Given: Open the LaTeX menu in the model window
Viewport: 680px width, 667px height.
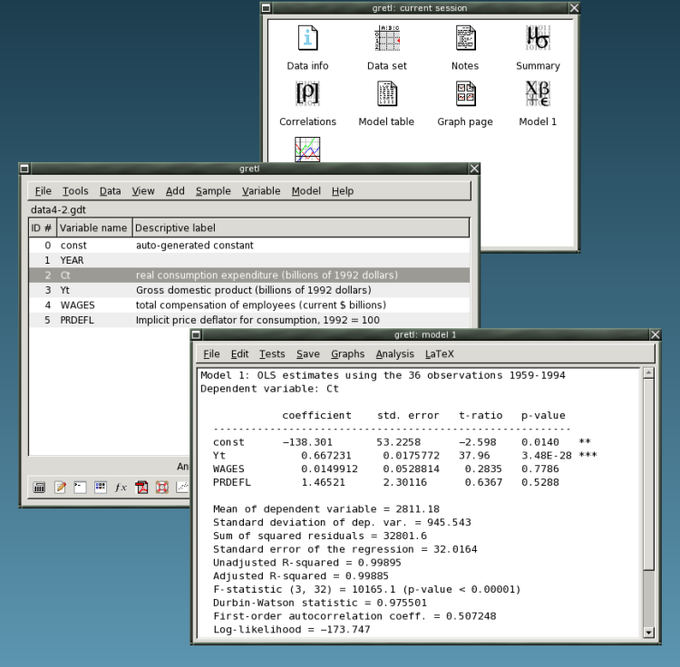Looking at the screenshot, I should tap(439, 354).
